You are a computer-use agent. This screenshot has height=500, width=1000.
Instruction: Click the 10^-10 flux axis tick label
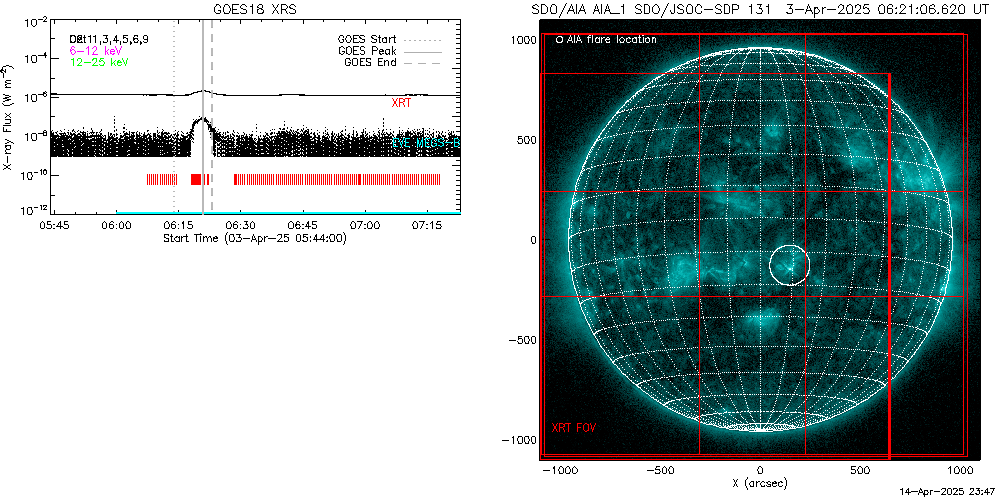34,175
